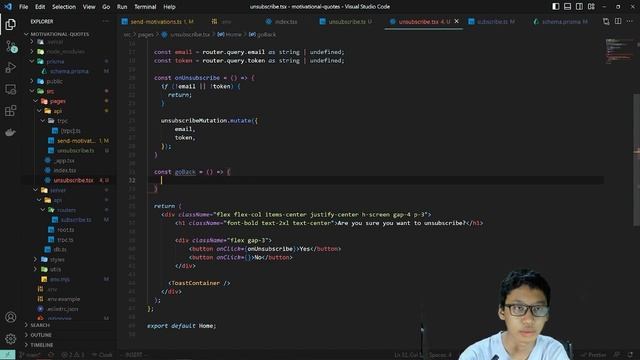Open send-motivat... file in tree
Viewport: 640px width, 360px height.
point(76,140)
